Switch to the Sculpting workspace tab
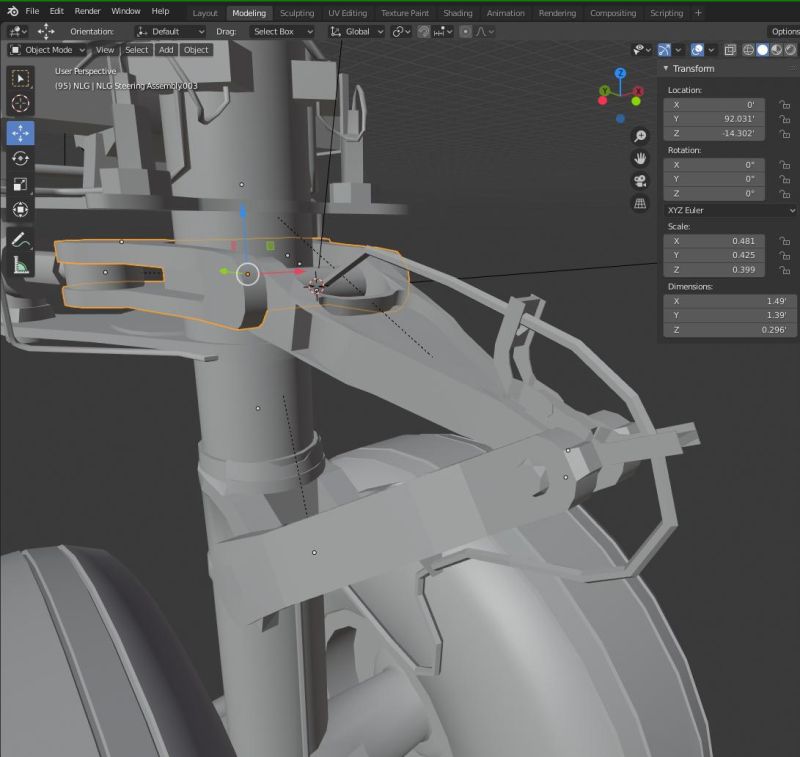This screenshot has width=800, height=757. coord(296,13)
